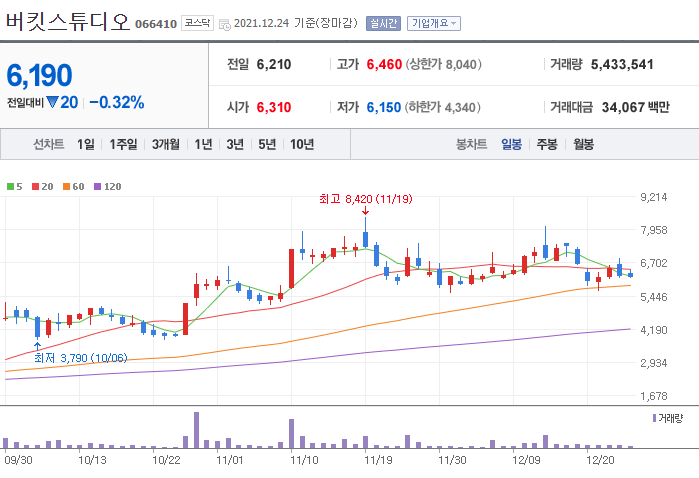Select the 5년 line chart tab
This screenshot has height=478, width=699.
click(267, 144)
